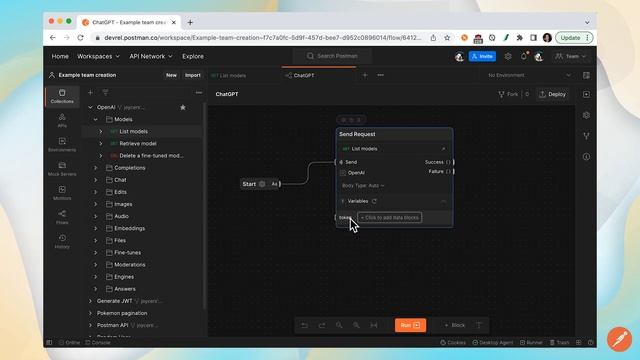
Task: Open Cookies in status bar
Action: (x=453, y=342)
